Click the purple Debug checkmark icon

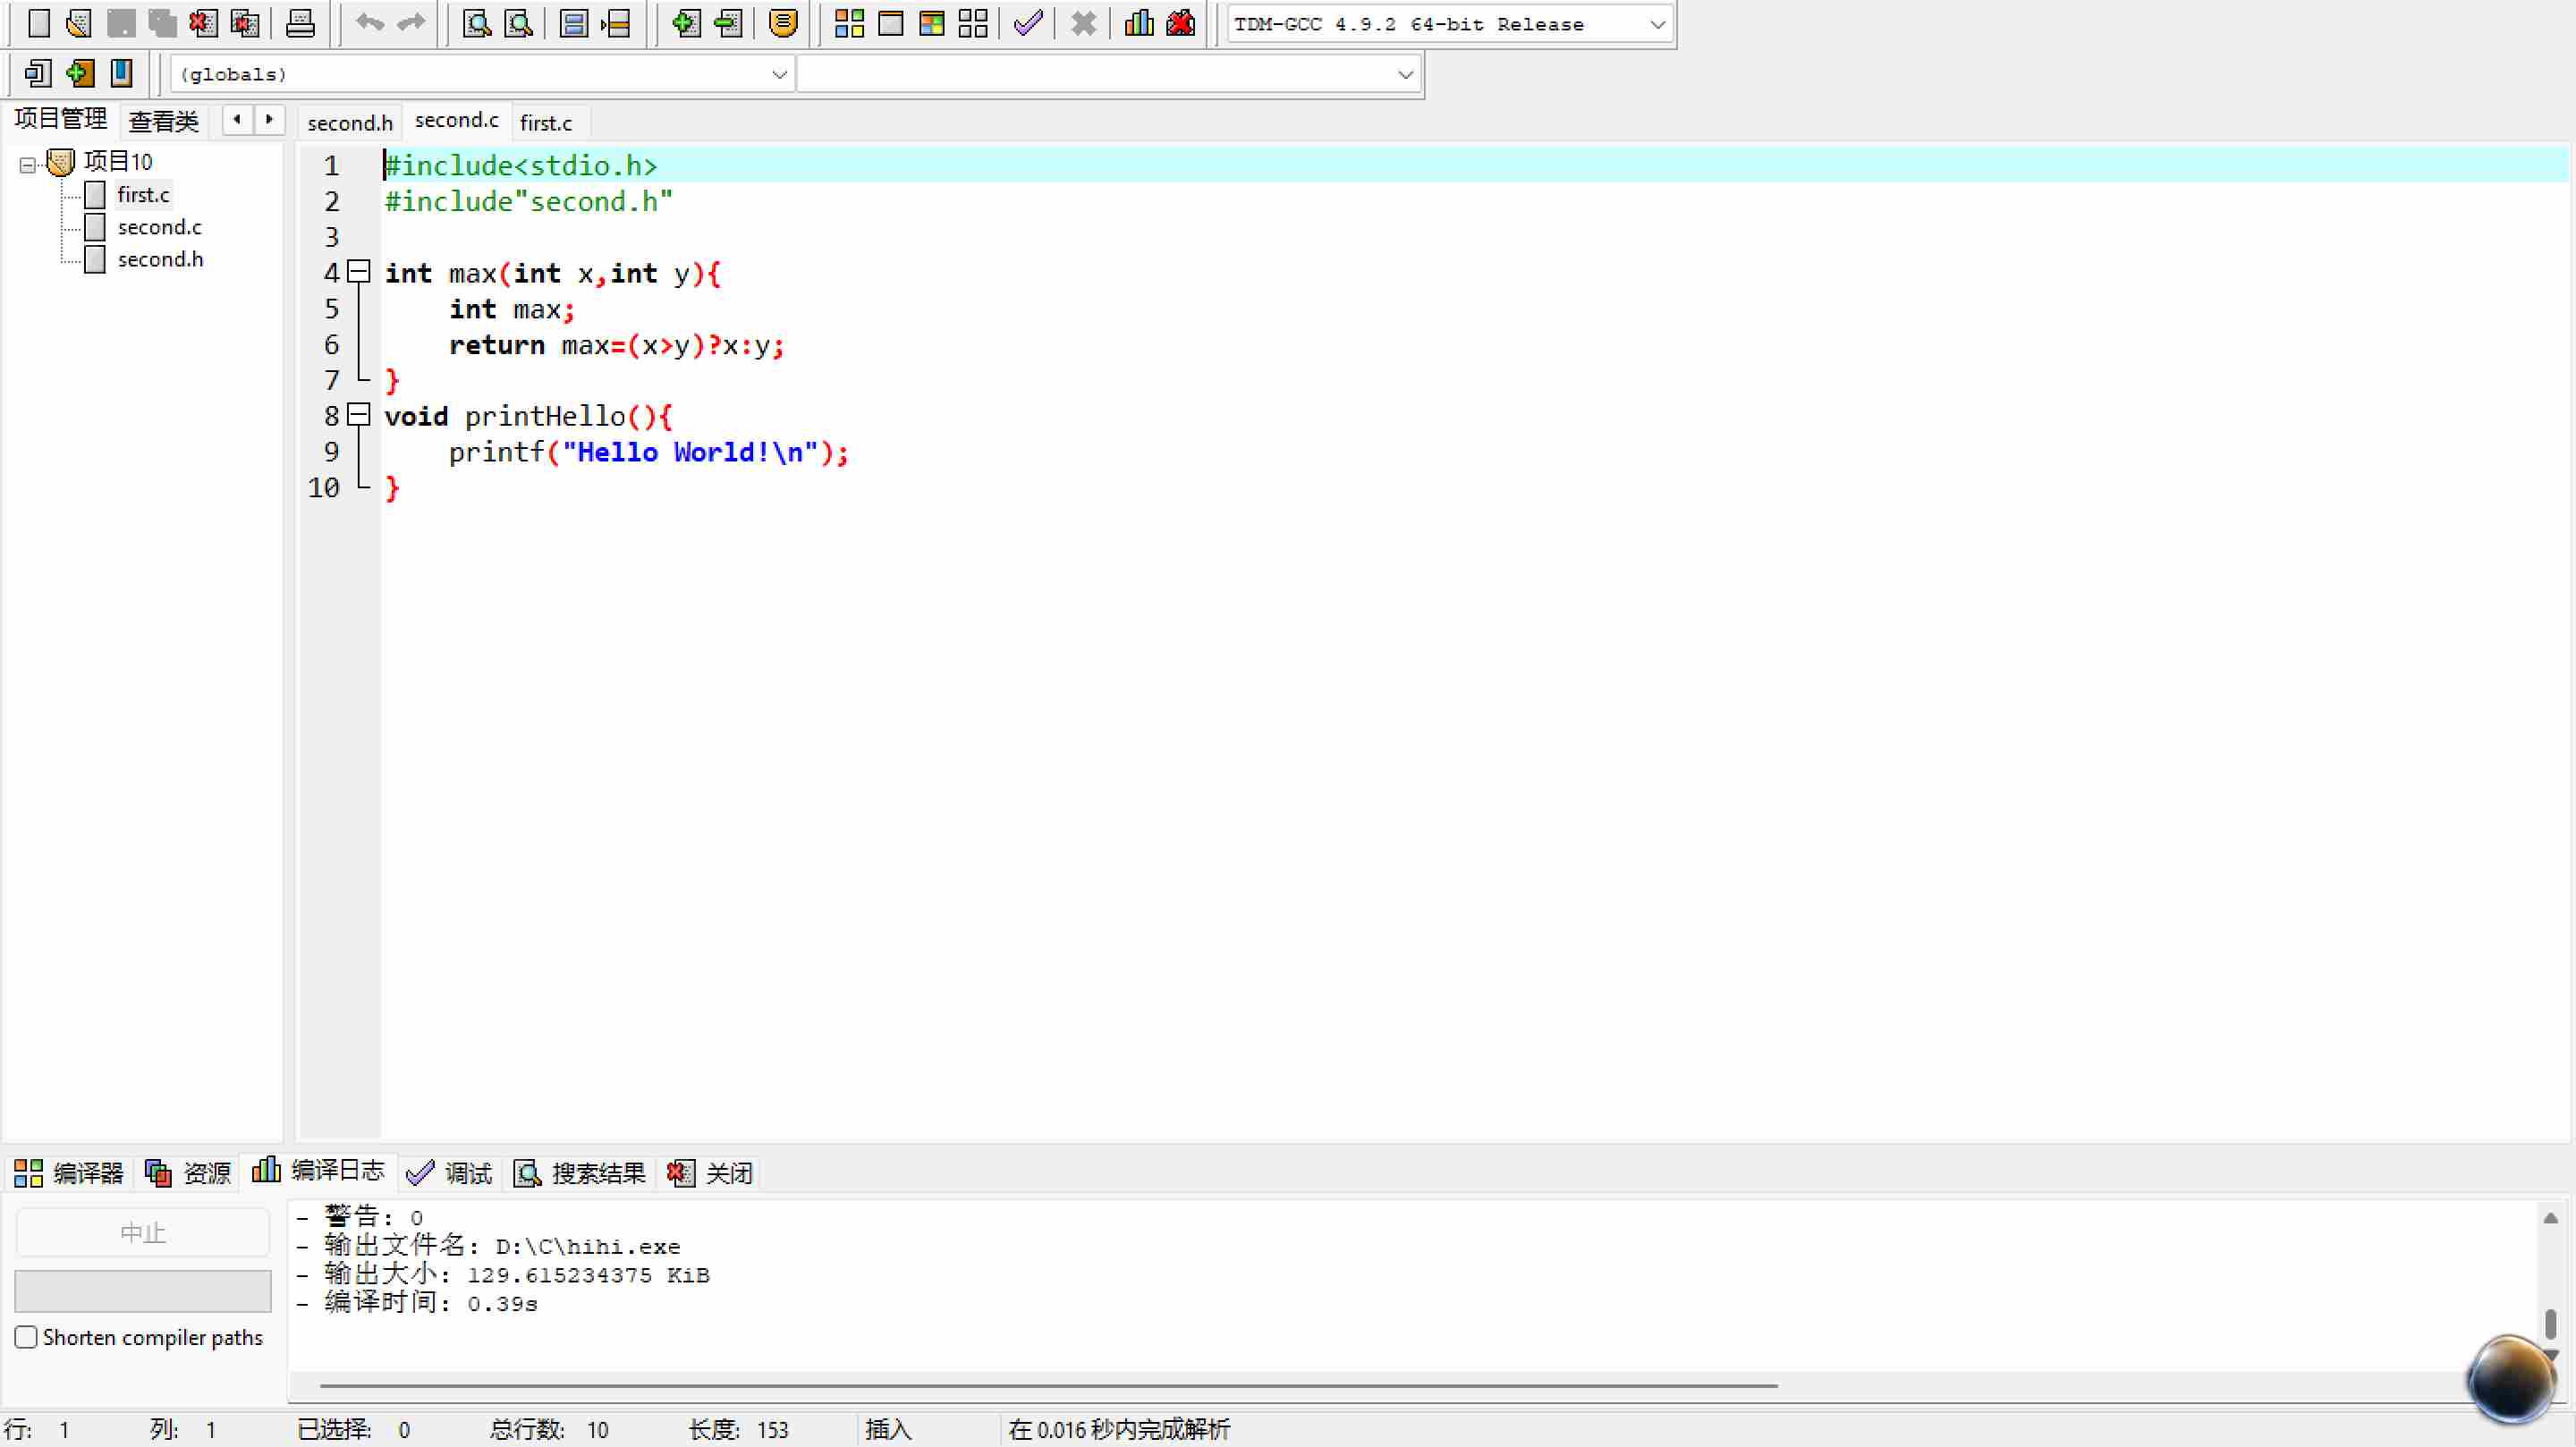[x=1028, y=23]
